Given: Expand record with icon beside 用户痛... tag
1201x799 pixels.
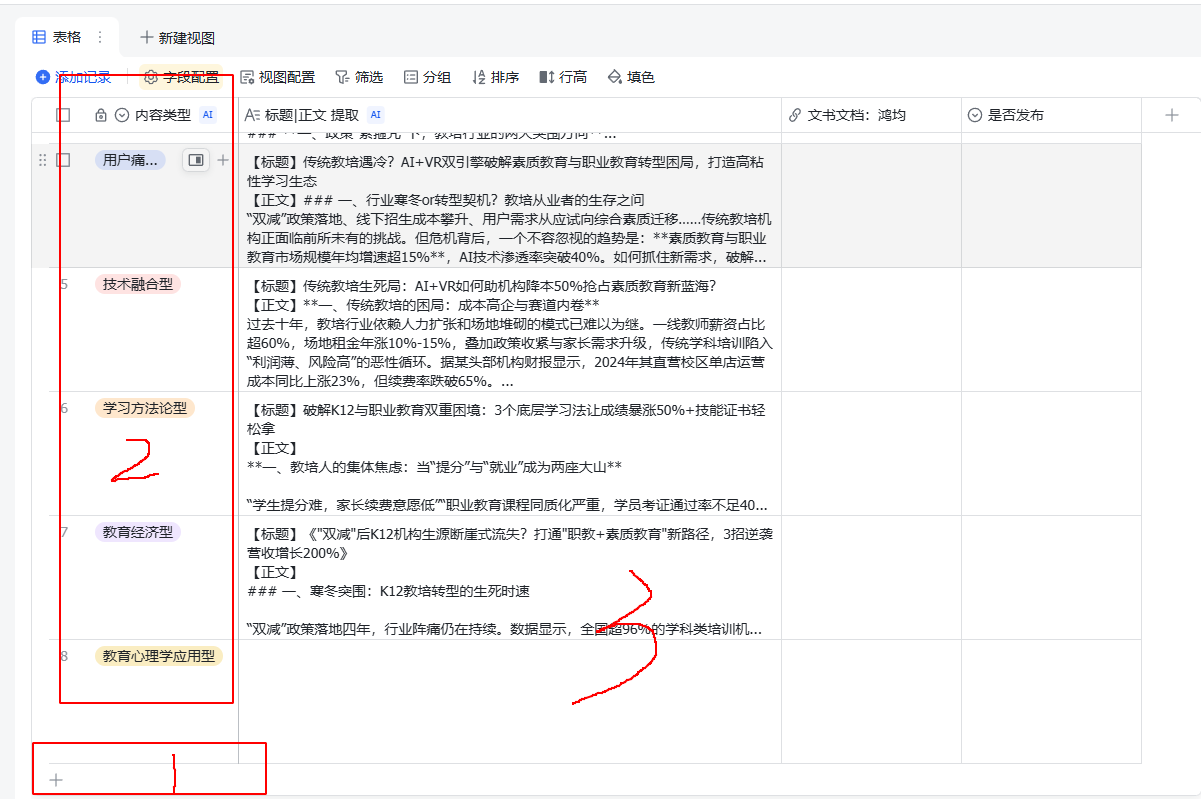Looking at the screenshot, I should click(x=196, y=160).
